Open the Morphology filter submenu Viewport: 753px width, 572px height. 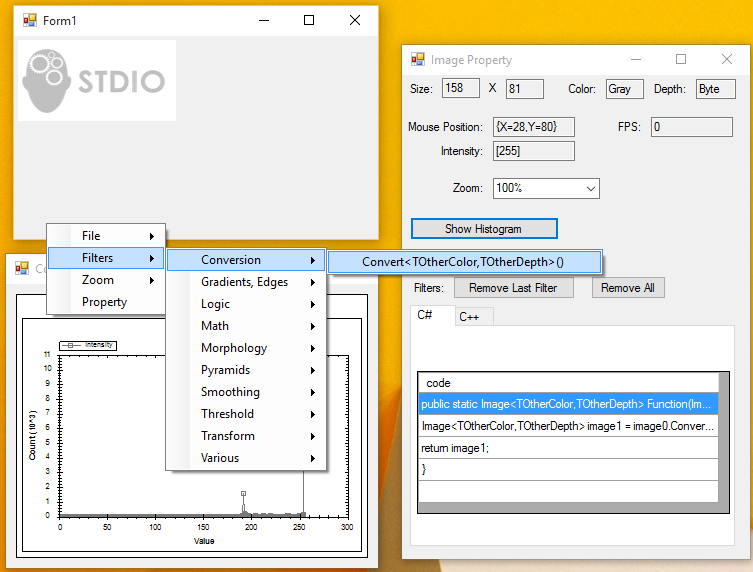[246, 348]
